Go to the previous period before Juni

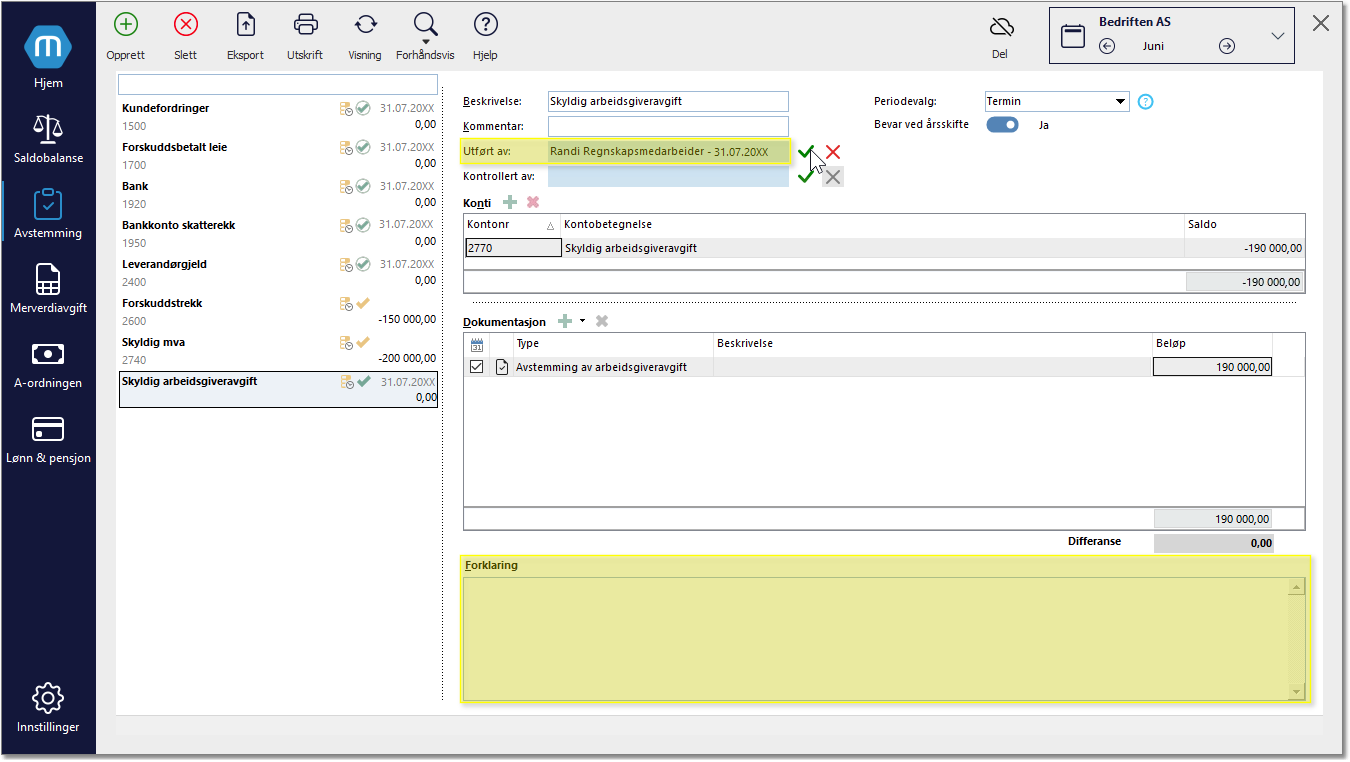coord(1107,46)
